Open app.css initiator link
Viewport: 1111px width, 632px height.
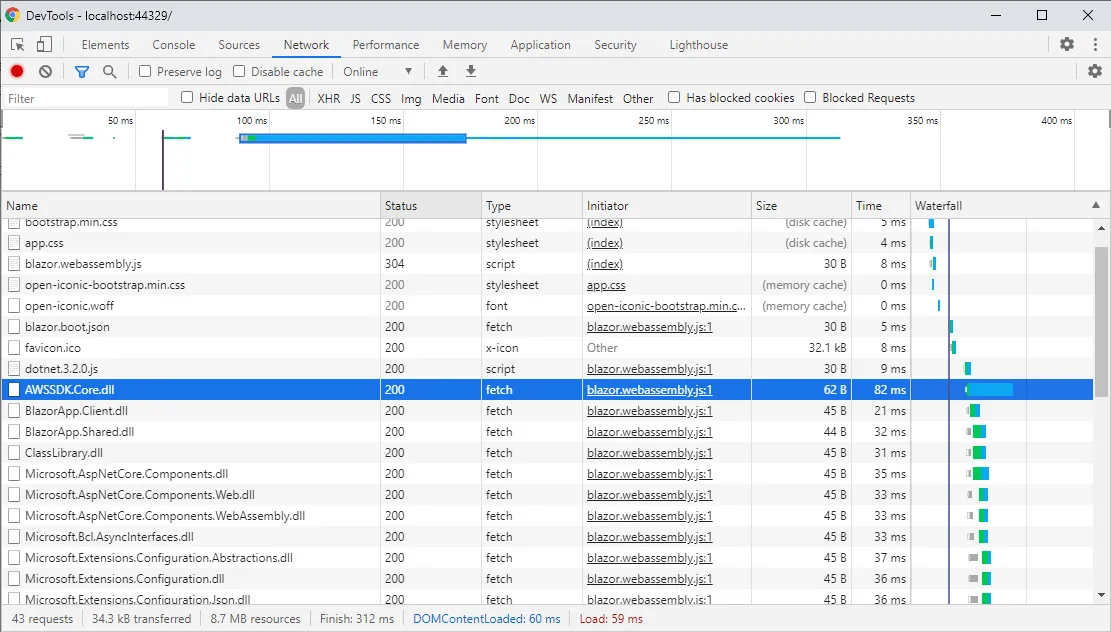click(606, 285)
